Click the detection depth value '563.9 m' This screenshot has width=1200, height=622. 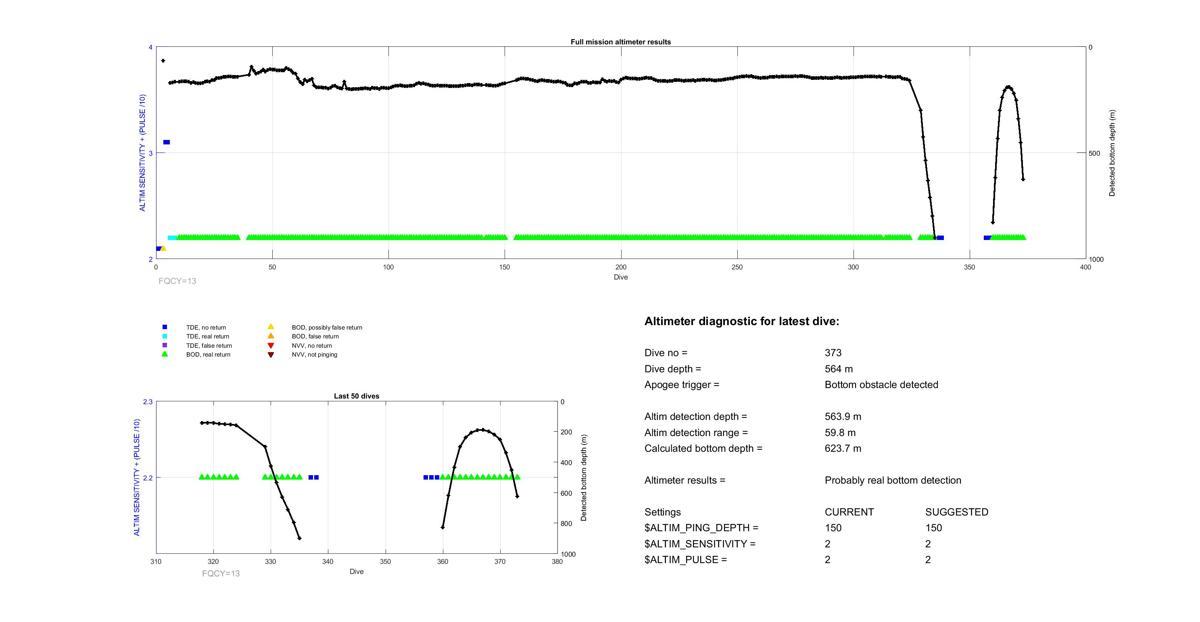coord(843,417)
